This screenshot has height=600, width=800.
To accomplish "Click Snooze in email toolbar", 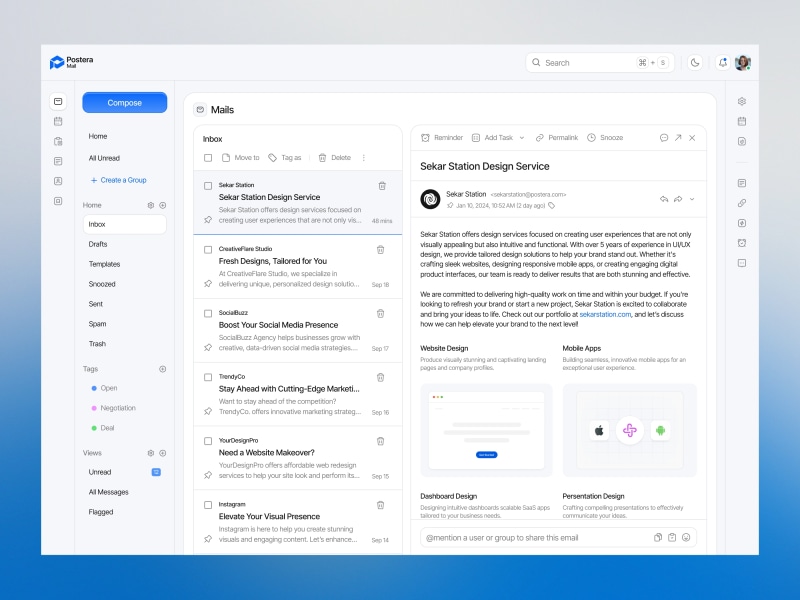I will click(606, 138).
